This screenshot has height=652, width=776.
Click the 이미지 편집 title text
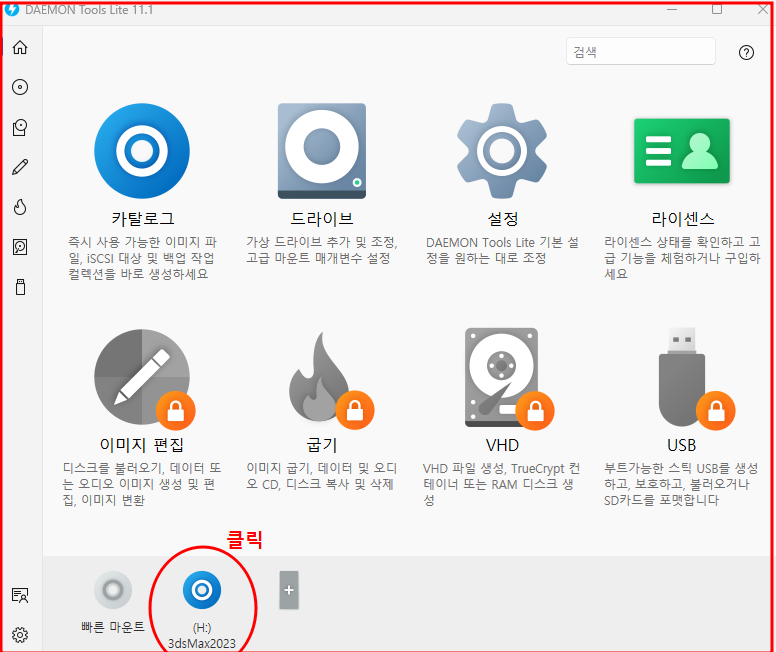click(x=142, y=445)
